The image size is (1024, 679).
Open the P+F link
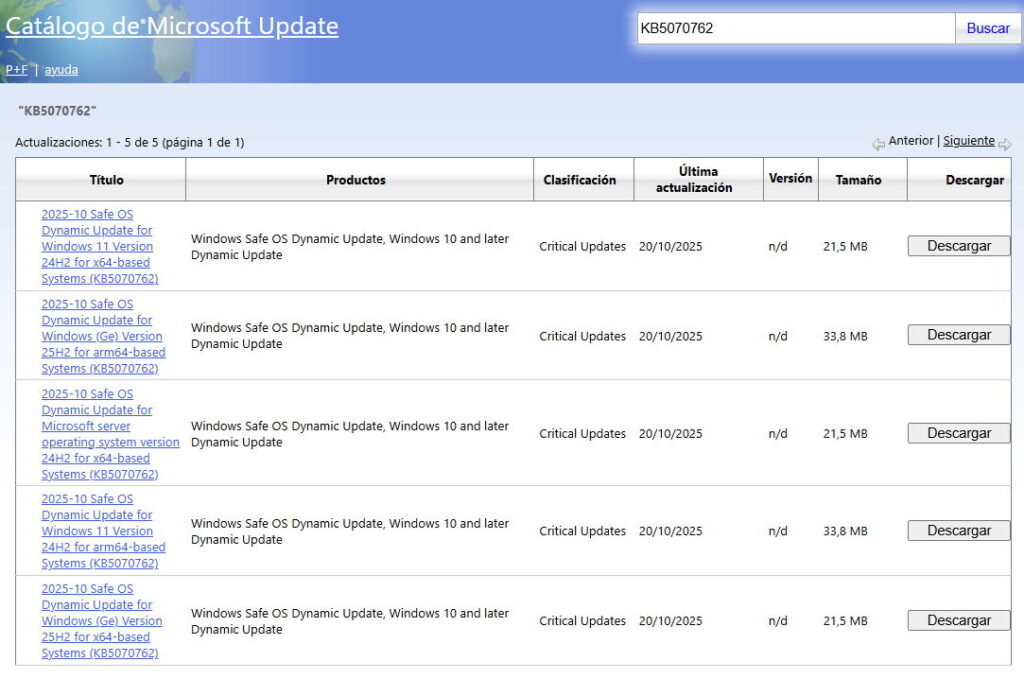(x=16, y=70)
